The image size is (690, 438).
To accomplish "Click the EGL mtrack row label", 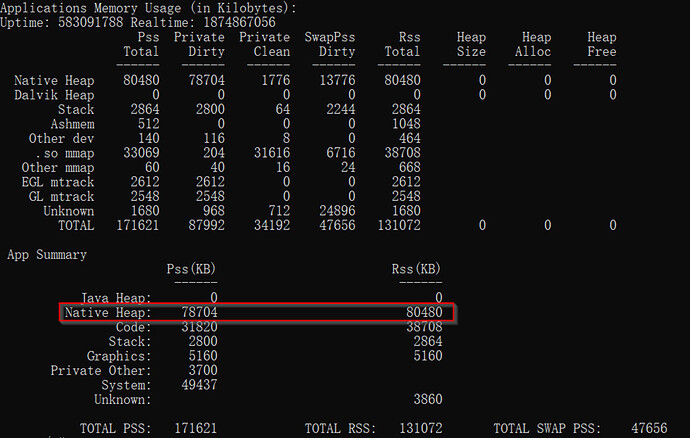I will tap(62, 182).
